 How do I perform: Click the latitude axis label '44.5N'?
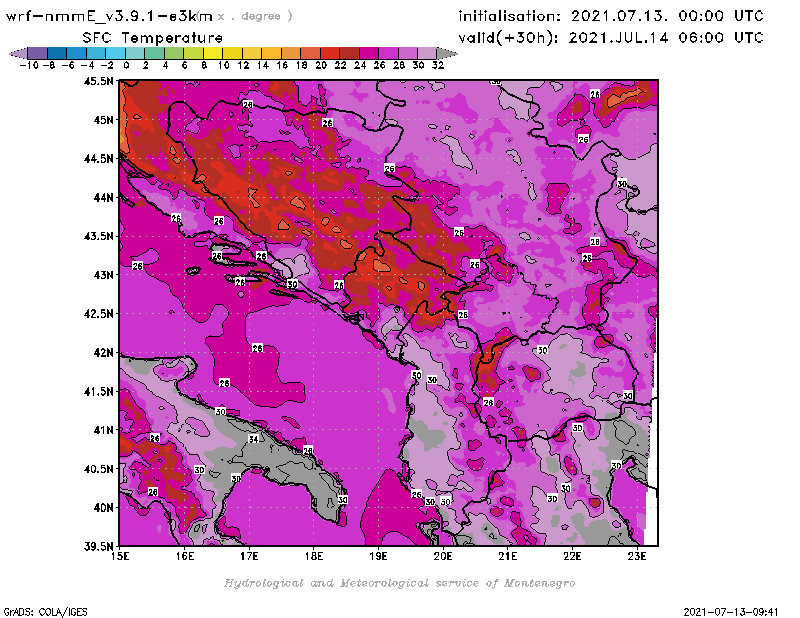[98, 159]
